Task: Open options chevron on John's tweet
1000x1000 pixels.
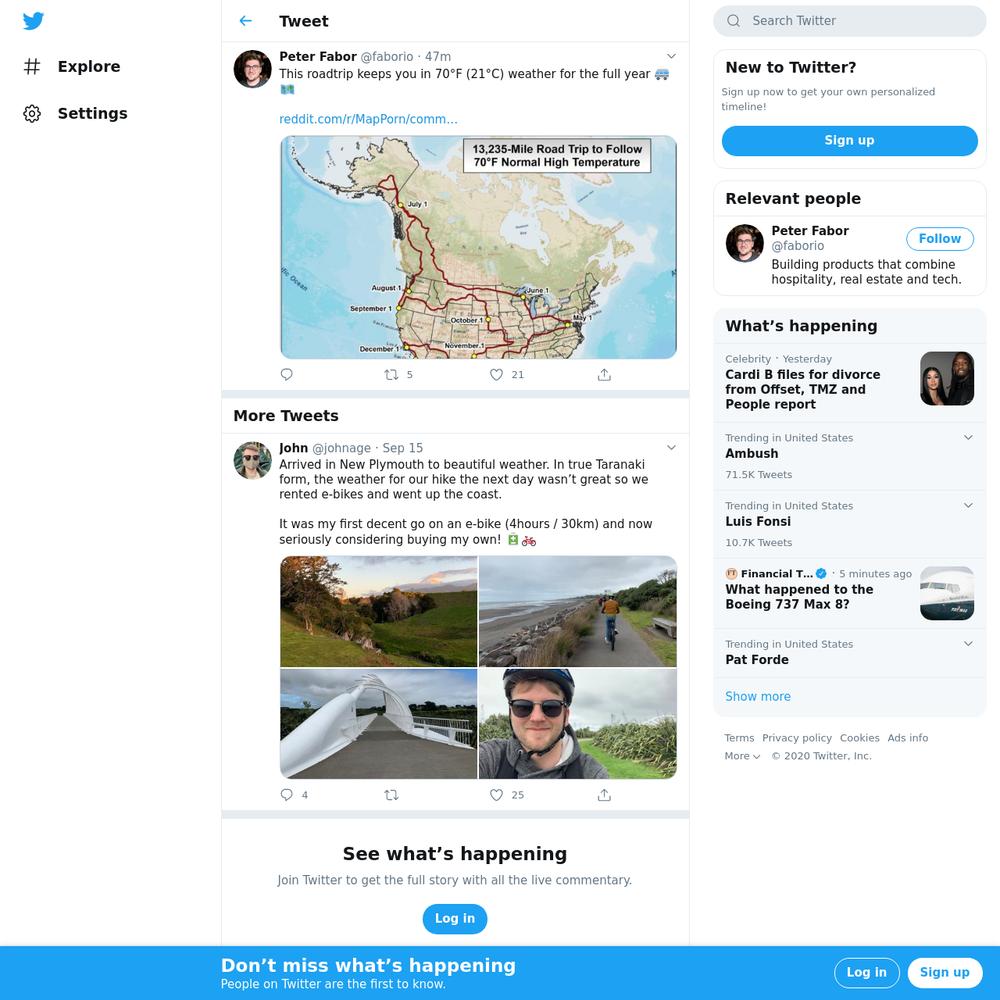Action: 671,447
